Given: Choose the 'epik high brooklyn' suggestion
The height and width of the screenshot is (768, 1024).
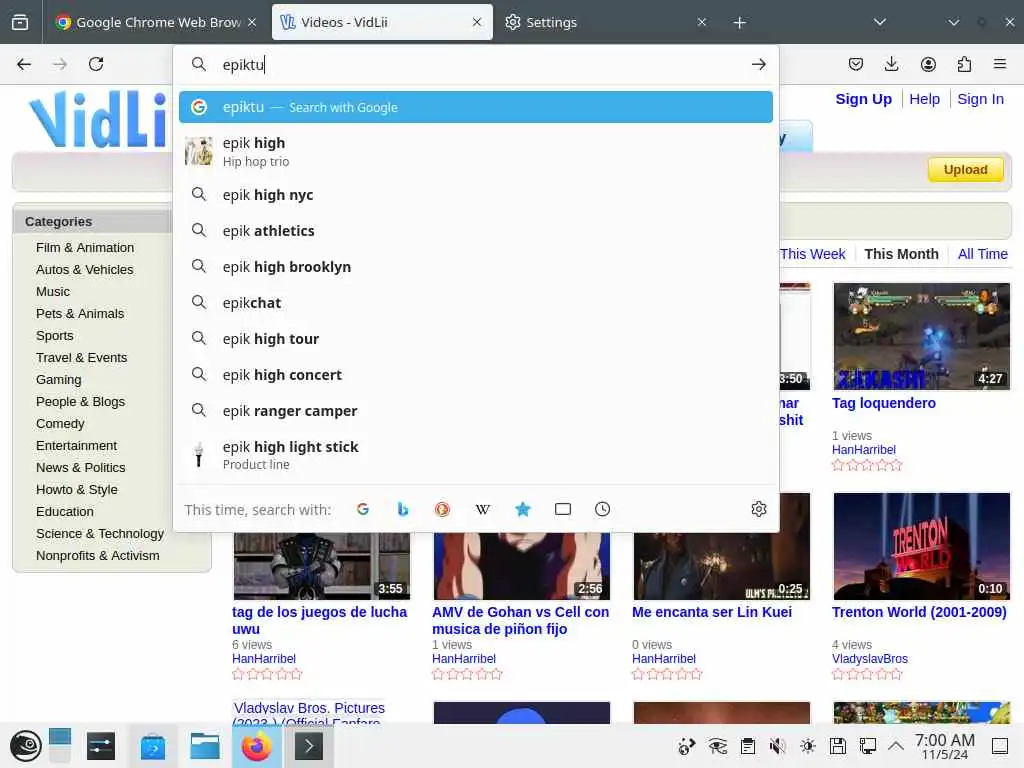Looking at the screenshot, I should click(475, 266).
